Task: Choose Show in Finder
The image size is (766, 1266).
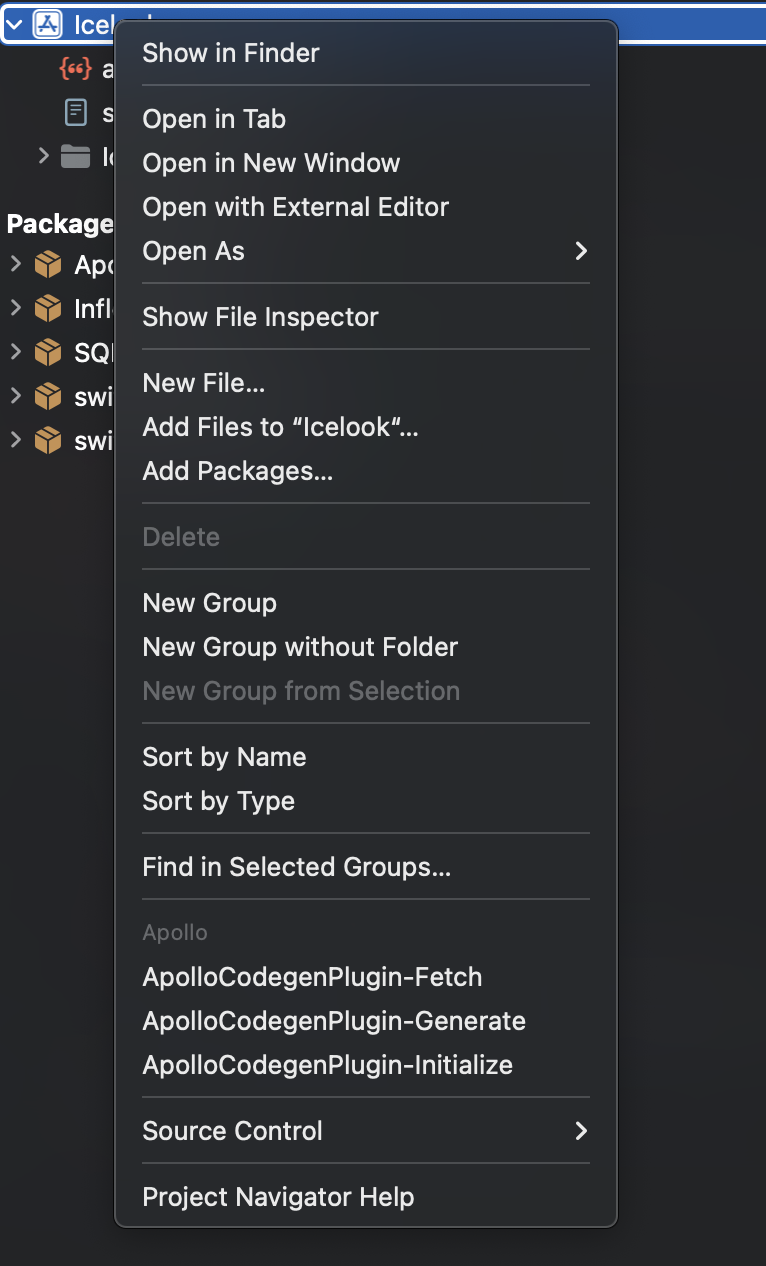Action: coord(366,53)
